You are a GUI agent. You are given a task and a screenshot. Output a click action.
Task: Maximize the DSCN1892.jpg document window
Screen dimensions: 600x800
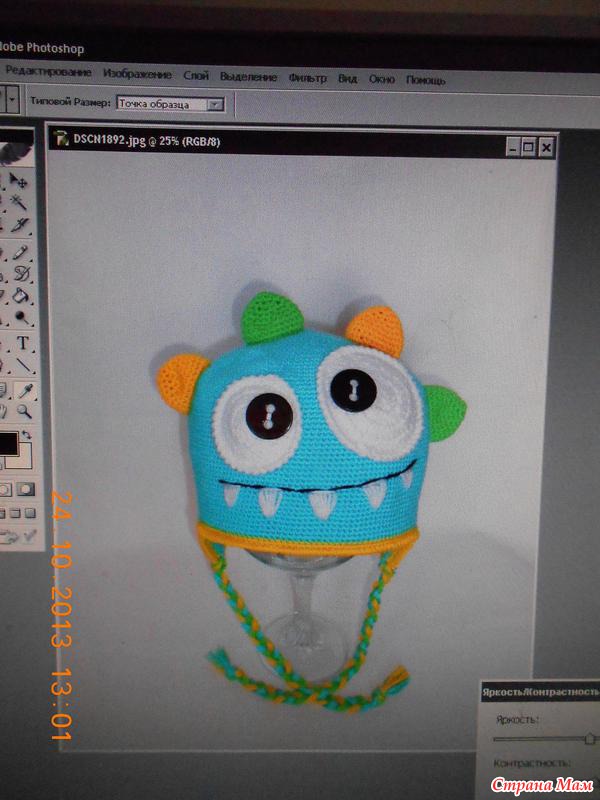(x=529, y=148)
